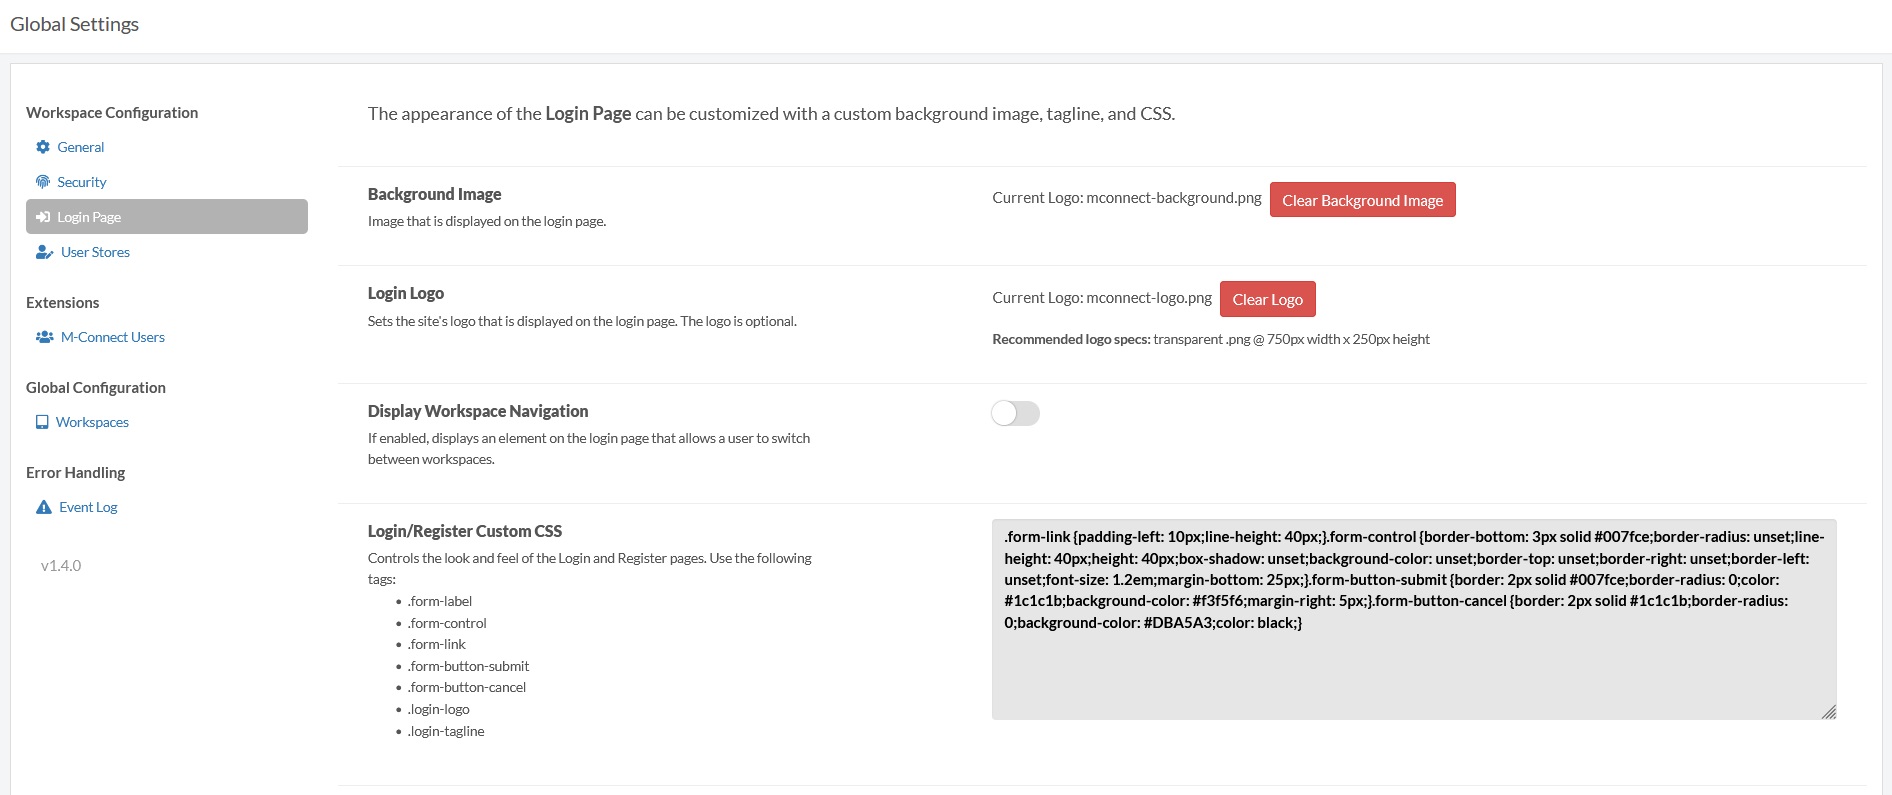Click the warning triangle icon next to Event Log
1892x795 pixels.
pyautogui.click(x=43, y=506)
